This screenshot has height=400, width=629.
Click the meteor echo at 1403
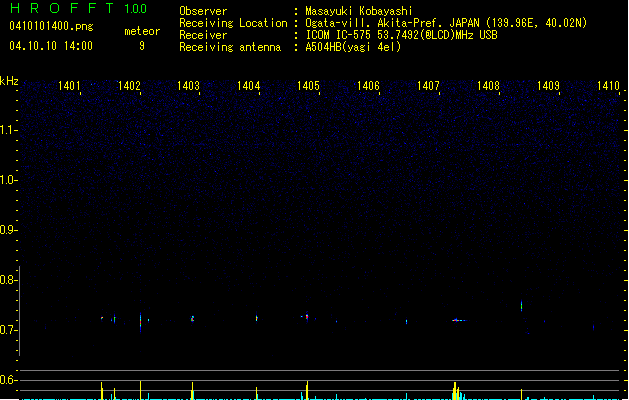click(x=193, y=319)
